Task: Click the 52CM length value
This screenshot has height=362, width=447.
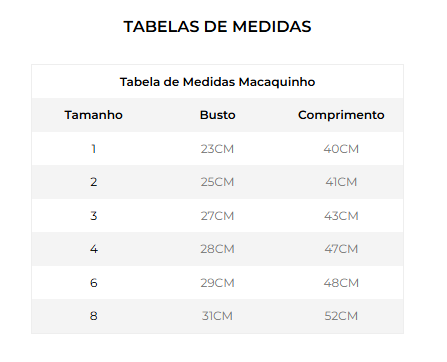Action: point(341,316)
